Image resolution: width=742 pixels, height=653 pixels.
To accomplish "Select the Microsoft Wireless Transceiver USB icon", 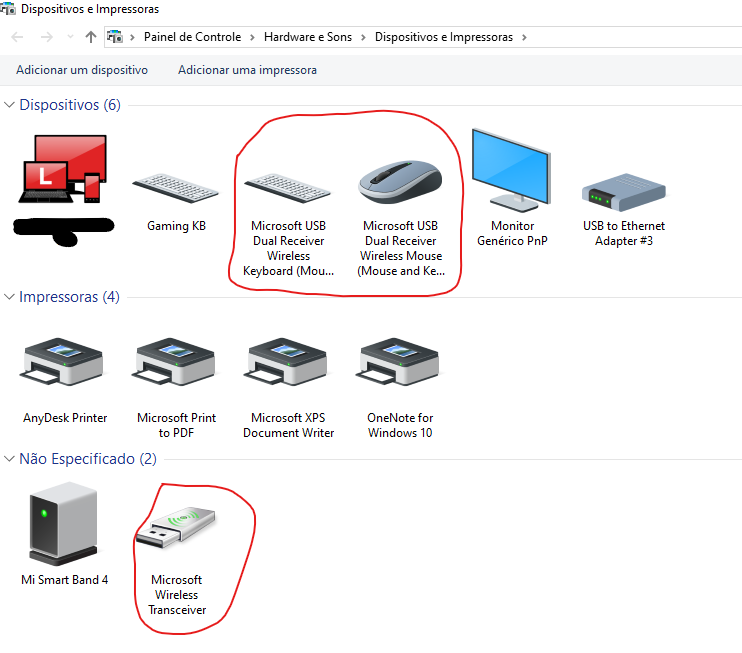I will click(176, 528).
